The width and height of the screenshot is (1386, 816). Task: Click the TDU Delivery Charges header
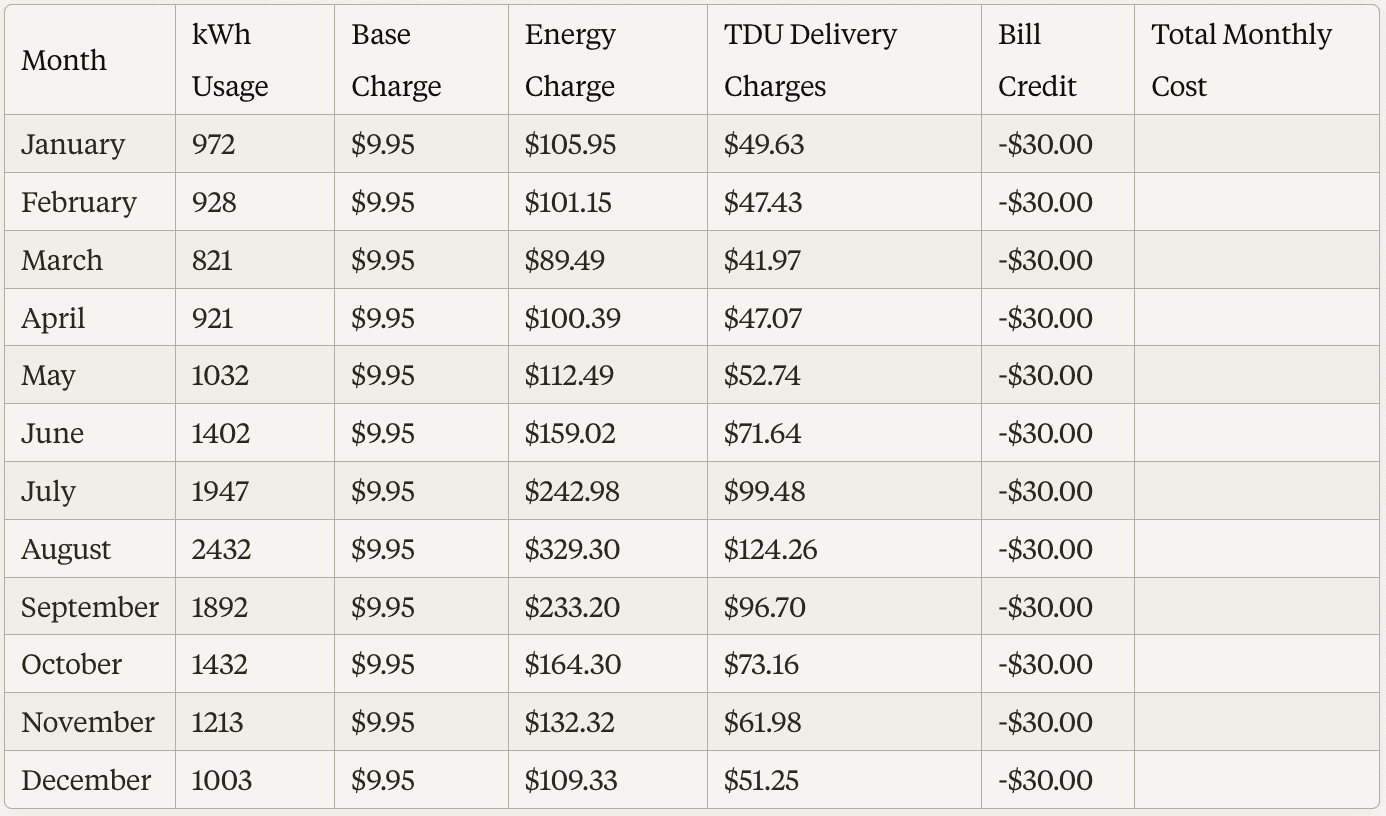810,60
